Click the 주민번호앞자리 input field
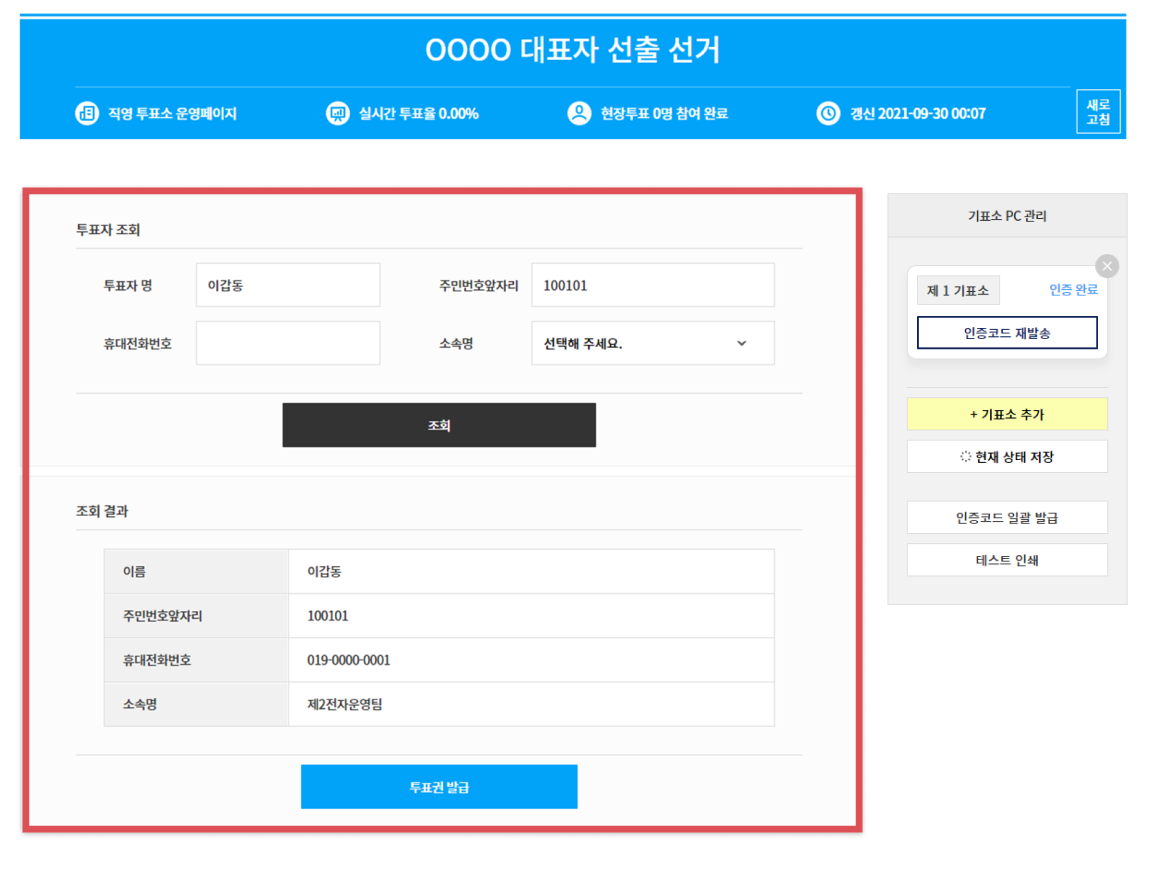 tap(652, 285)
